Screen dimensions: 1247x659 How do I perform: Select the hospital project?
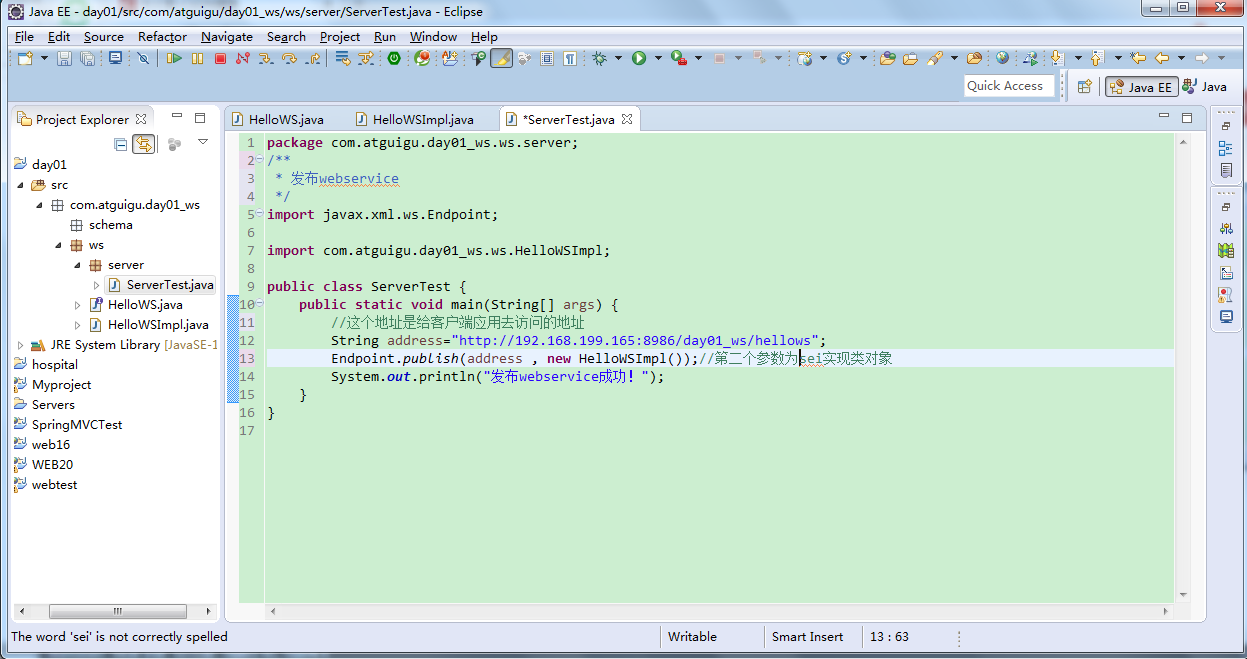tap(54, 365)
